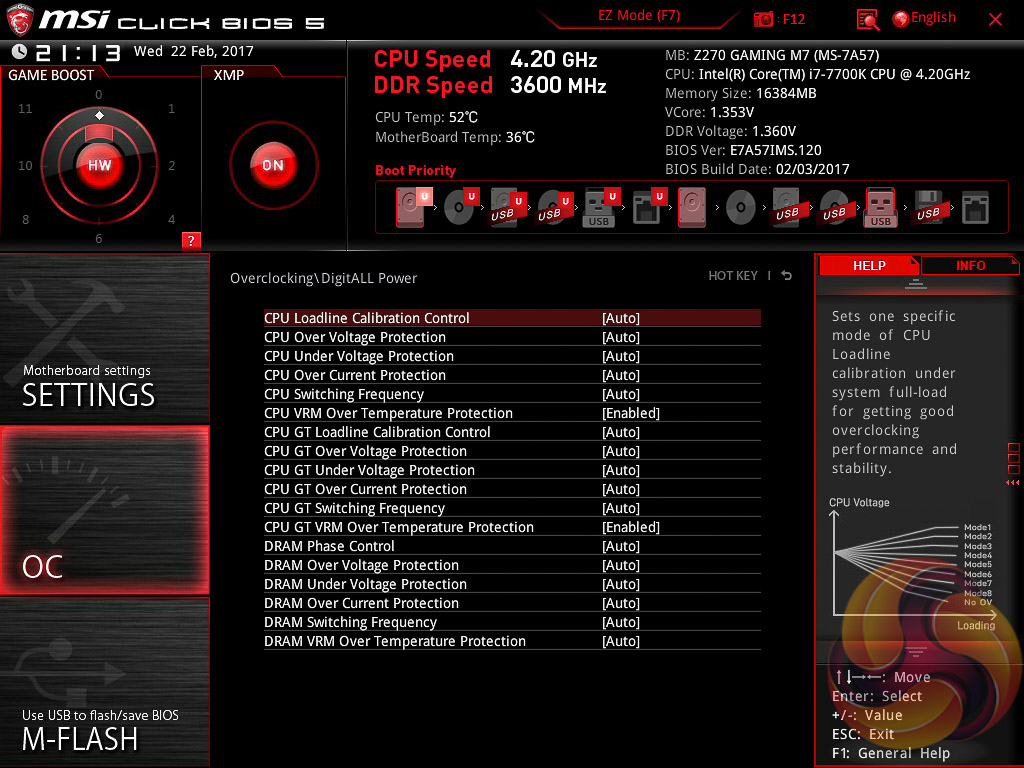The image size is (1024, 768).
Task: Select the CPU GT Over Current Protection row label
Action: coord(365,489)
